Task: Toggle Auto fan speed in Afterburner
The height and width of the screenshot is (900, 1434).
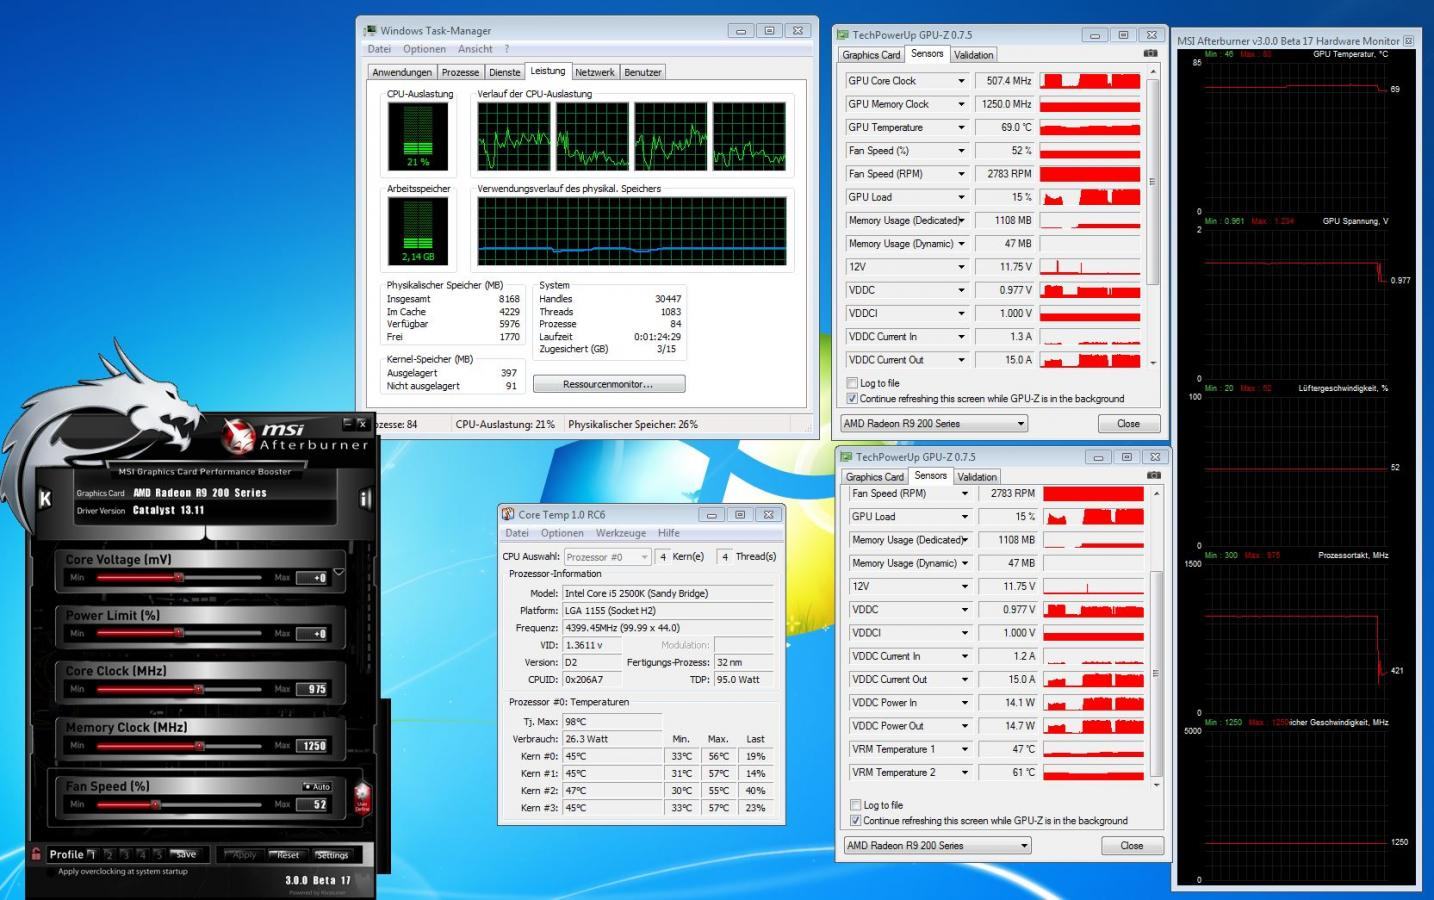Action: pos(317,786)
